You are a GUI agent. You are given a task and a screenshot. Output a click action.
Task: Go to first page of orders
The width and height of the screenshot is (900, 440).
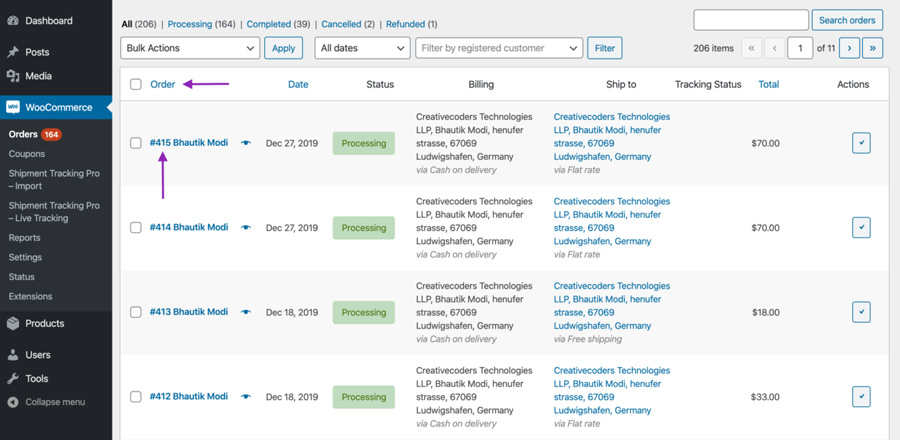click(751, 48)
